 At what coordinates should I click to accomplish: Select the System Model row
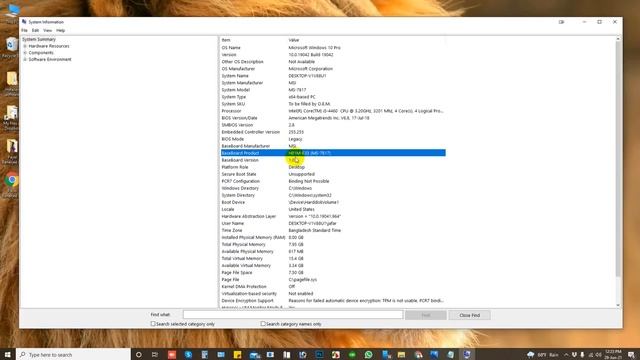pyautogui.click(x=333, y=90)
